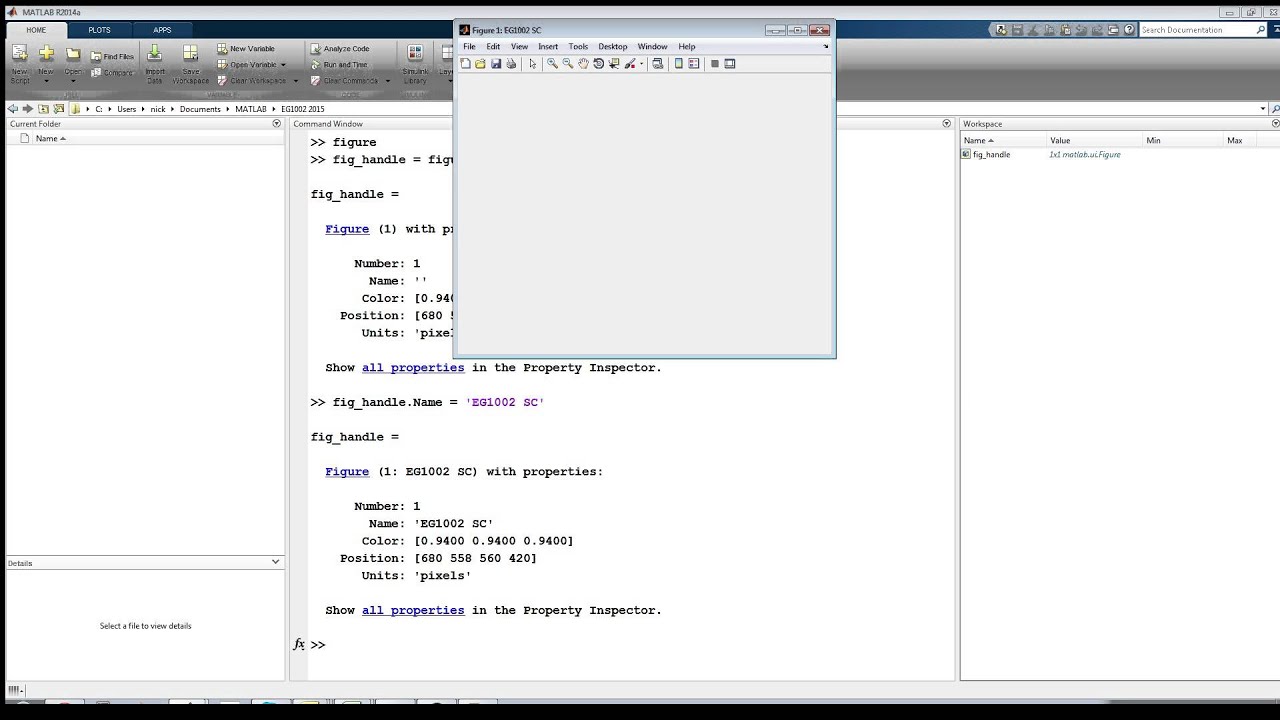Screen dimensions: 1280x720
Task: Click the first 'Figure' link in Command Window
Action: (347, 229)
